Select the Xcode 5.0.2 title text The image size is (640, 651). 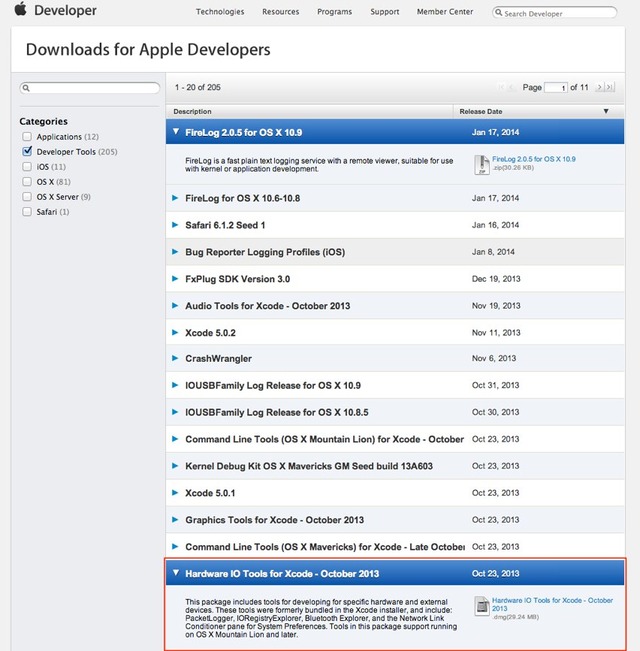[210, 333]
